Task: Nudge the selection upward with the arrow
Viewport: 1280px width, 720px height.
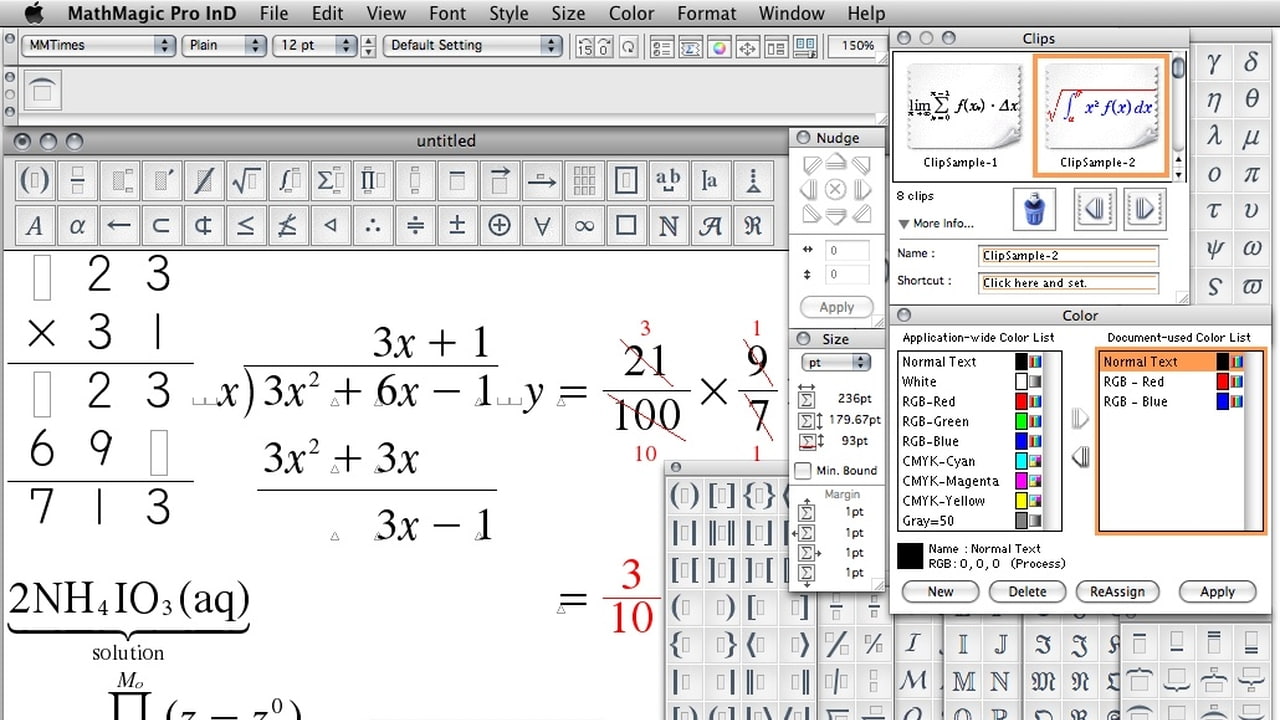Action: point(836,163)
